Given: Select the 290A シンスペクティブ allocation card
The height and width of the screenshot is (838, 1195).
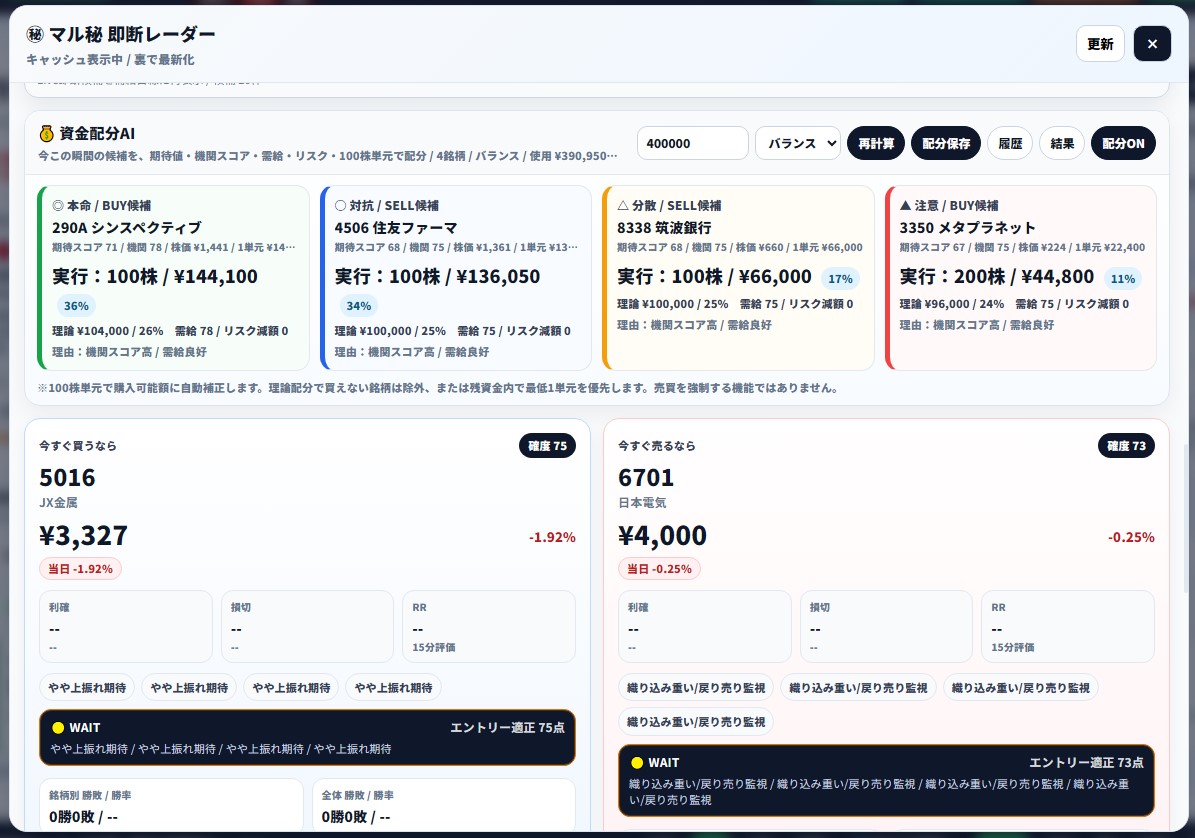Looking at the screenshot, I should (173, 278).
